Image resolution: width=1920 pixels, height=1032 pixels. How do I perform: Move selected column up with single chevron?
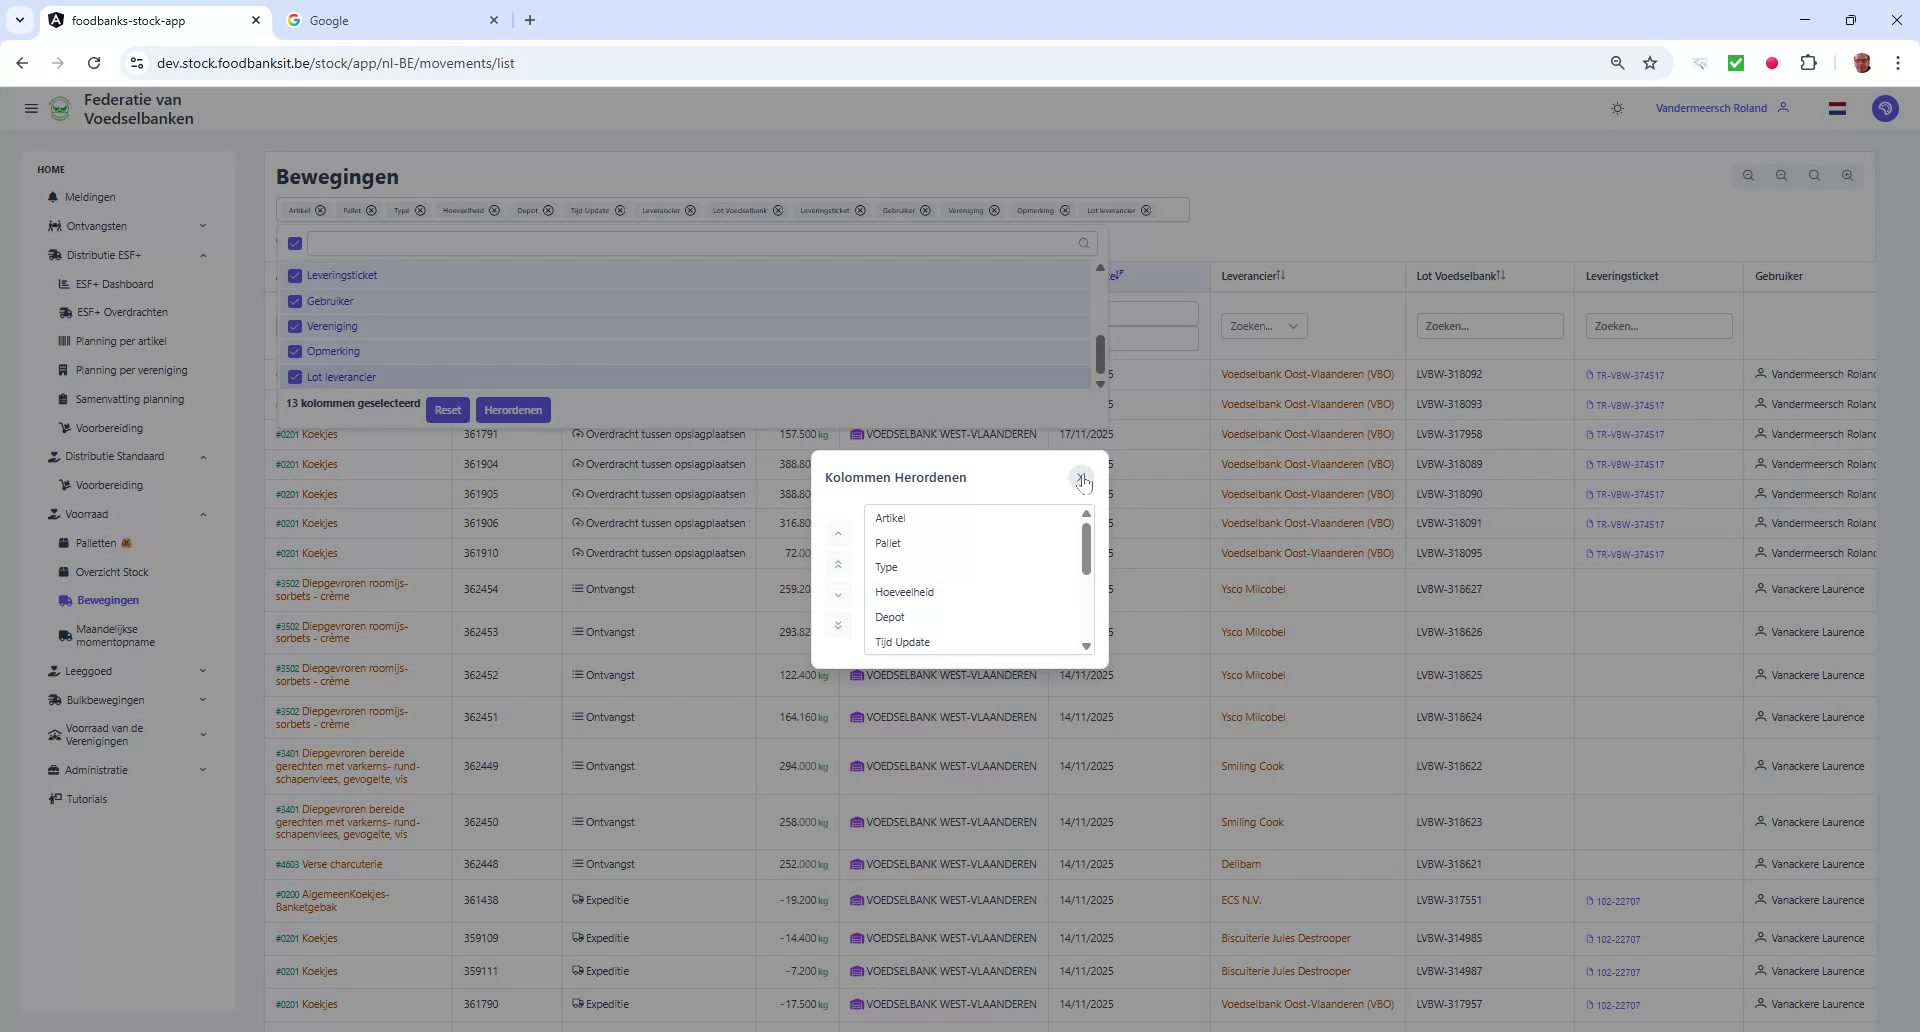[x=838, y=533]
